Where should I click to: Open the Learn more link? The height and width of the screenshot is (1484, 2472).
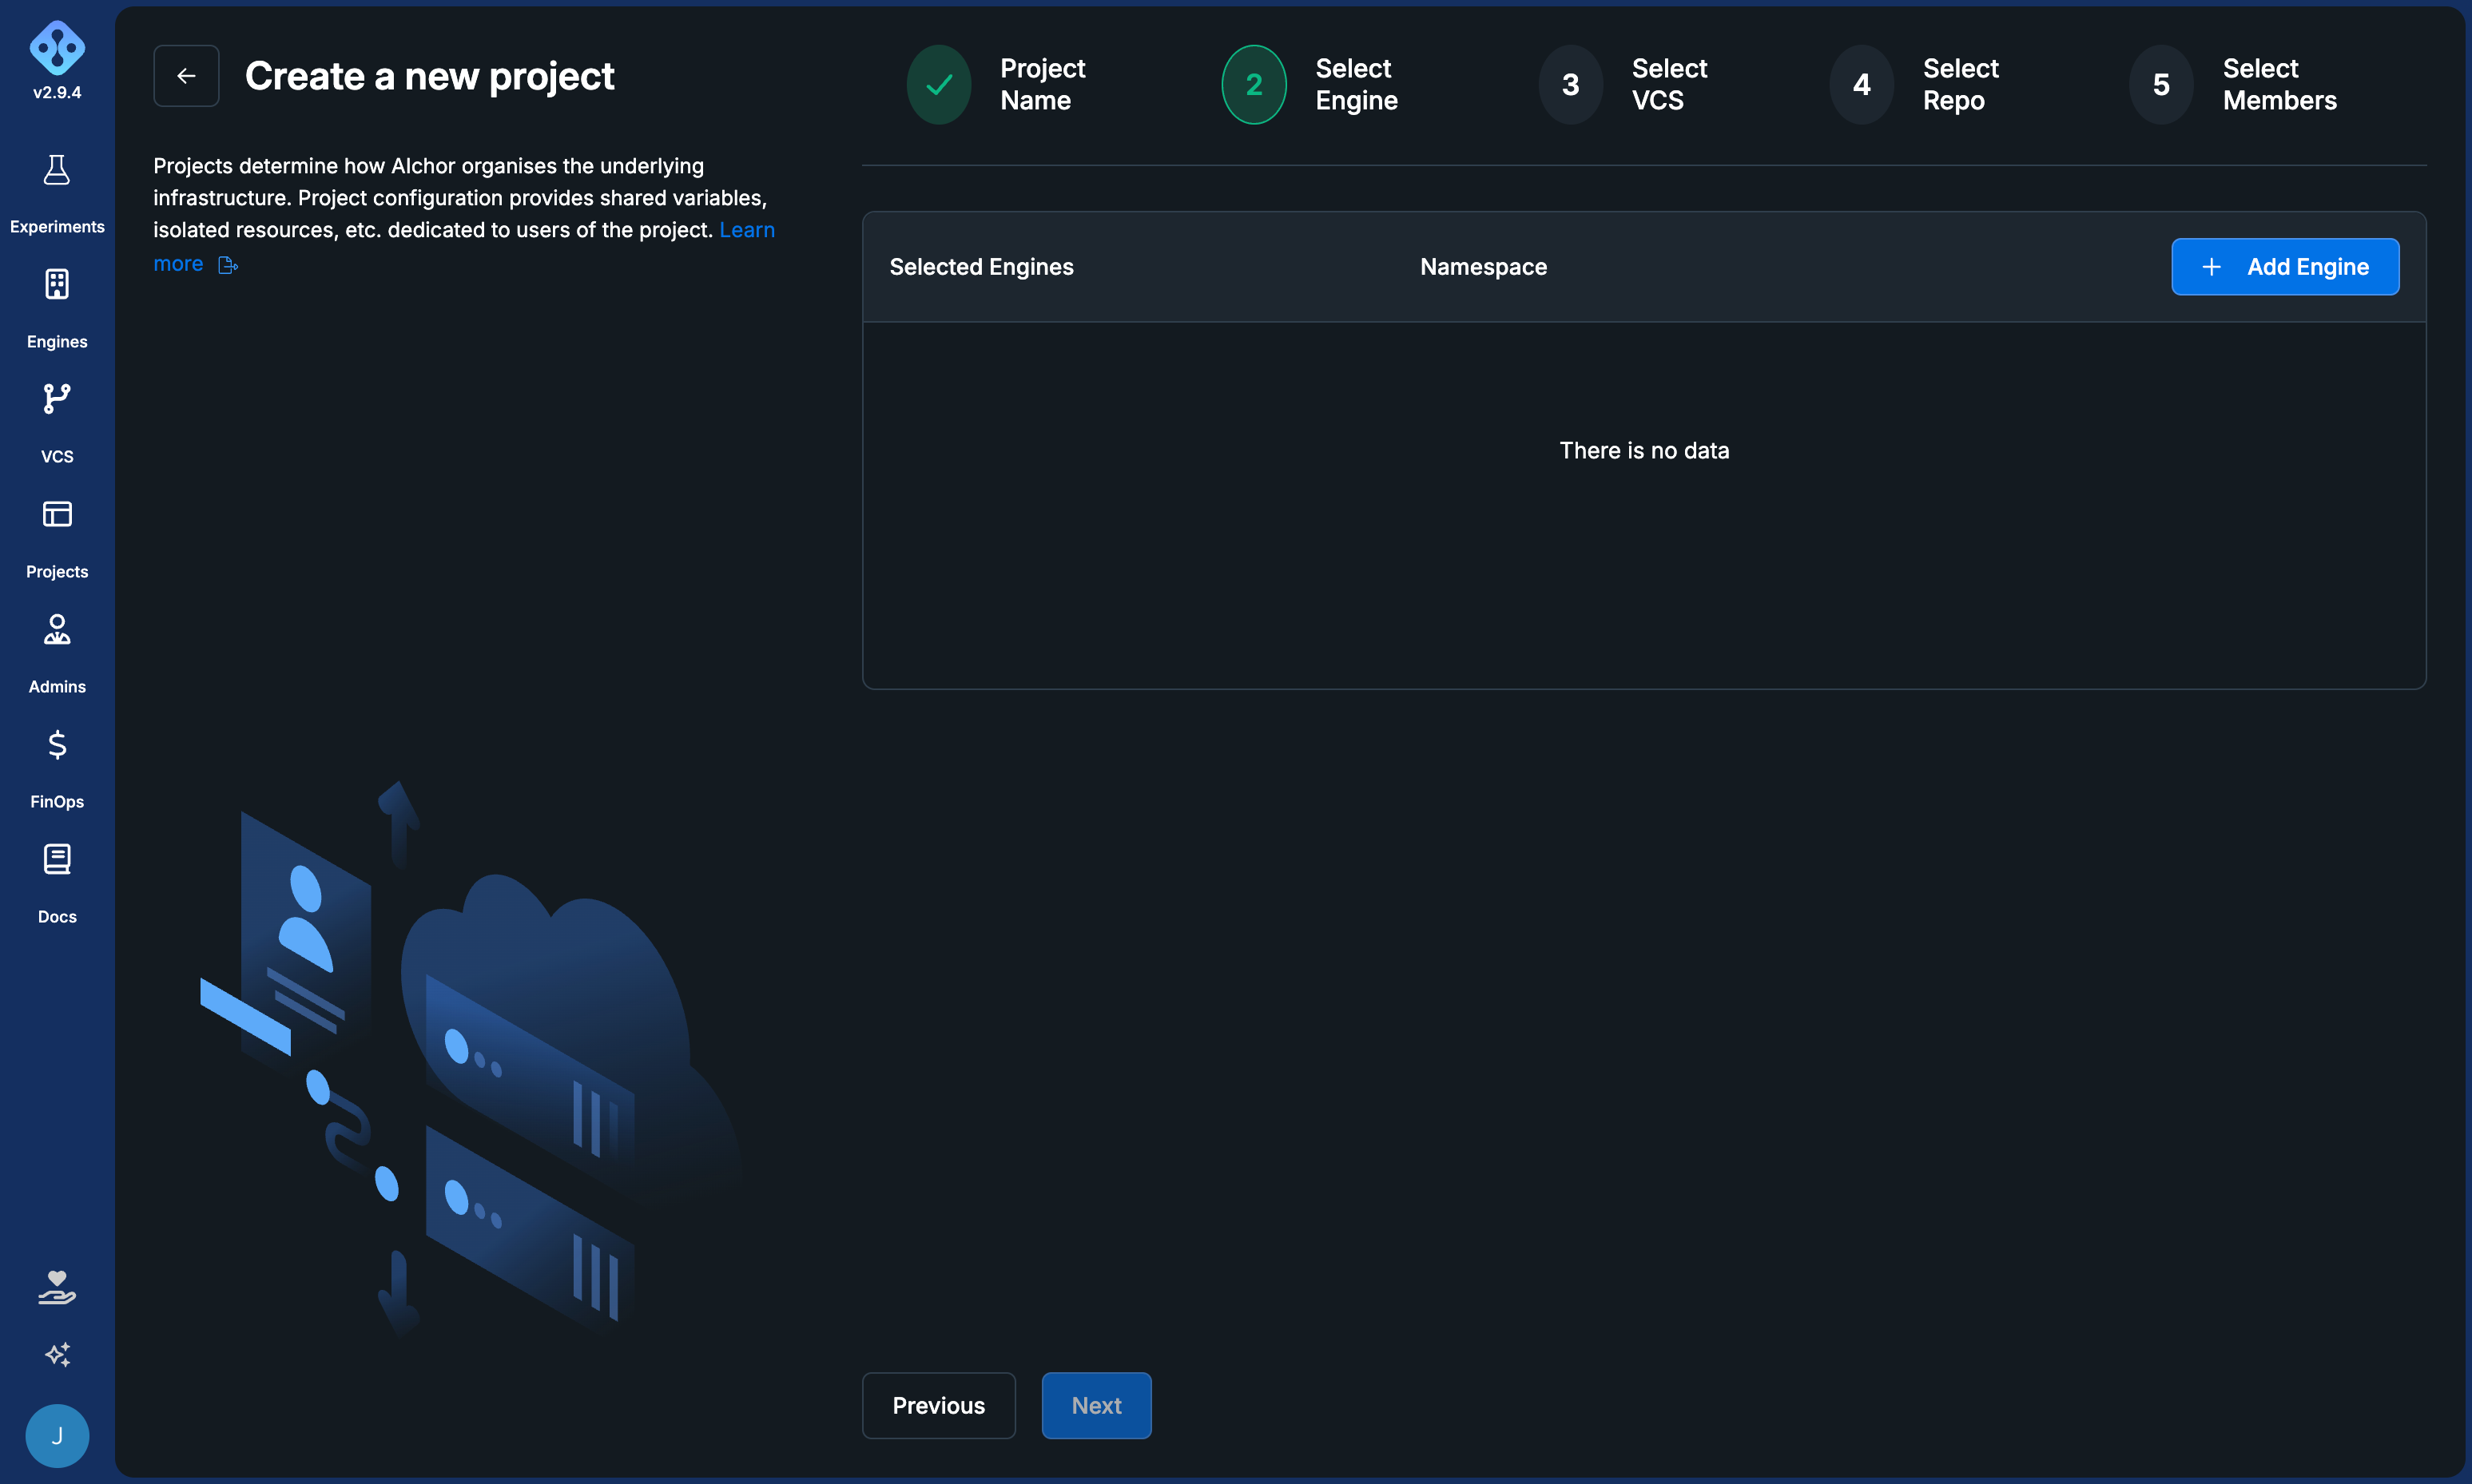pyautogui.click(x=464, y=246)
